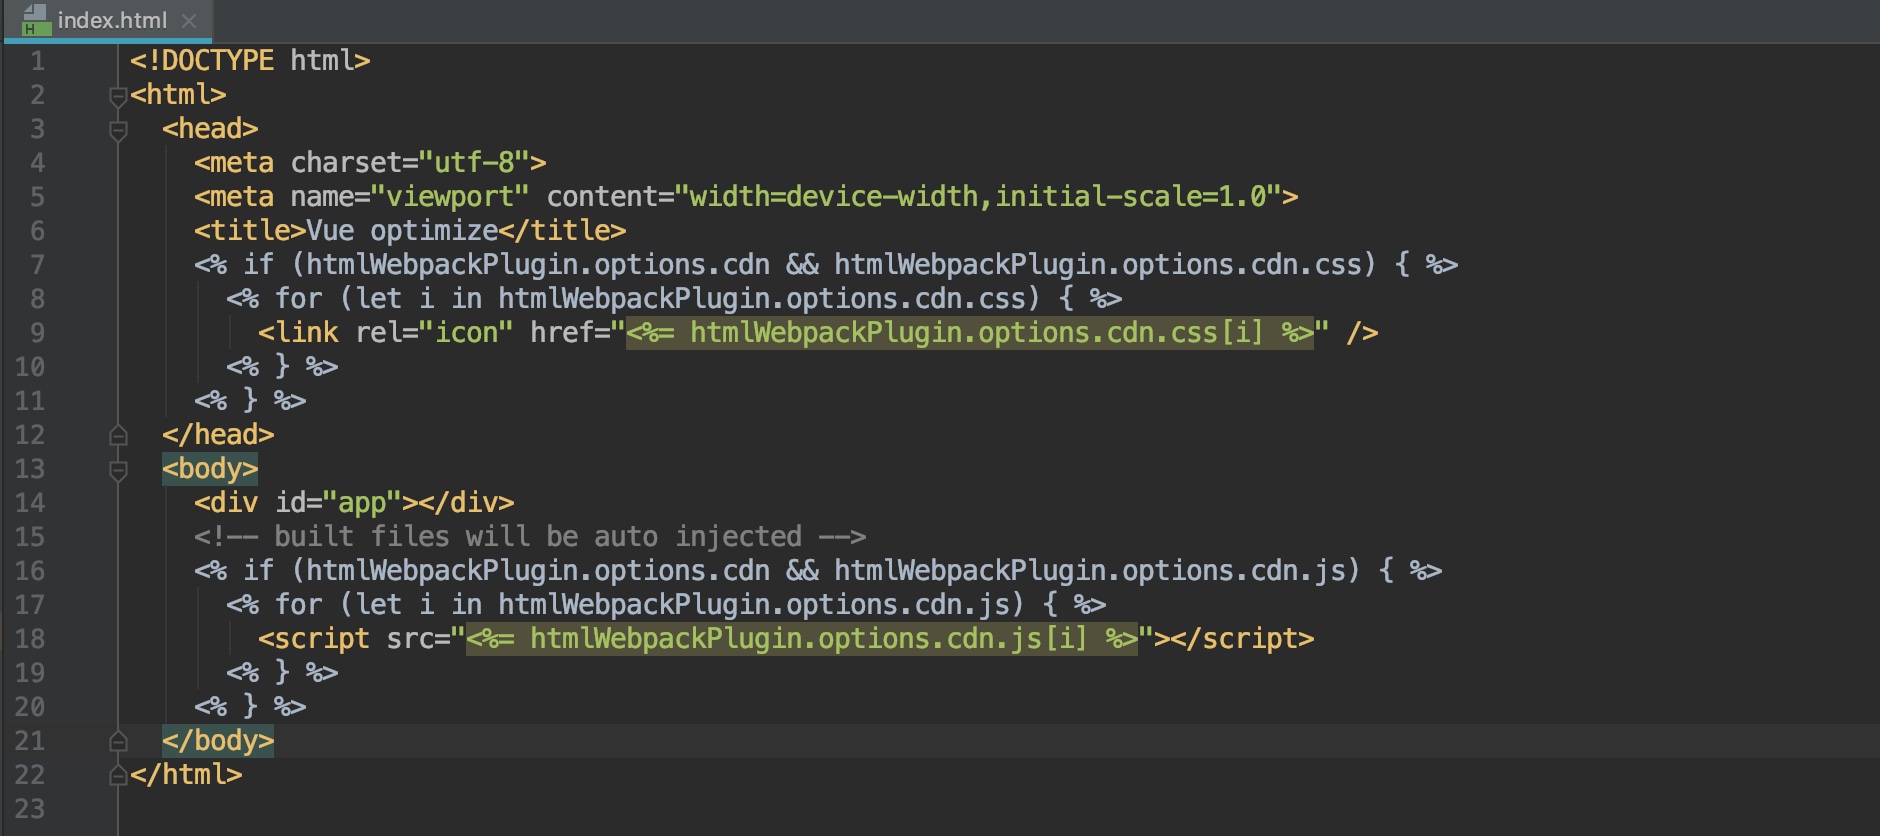Click the comment built files will be auto injected

click(530, 537)
